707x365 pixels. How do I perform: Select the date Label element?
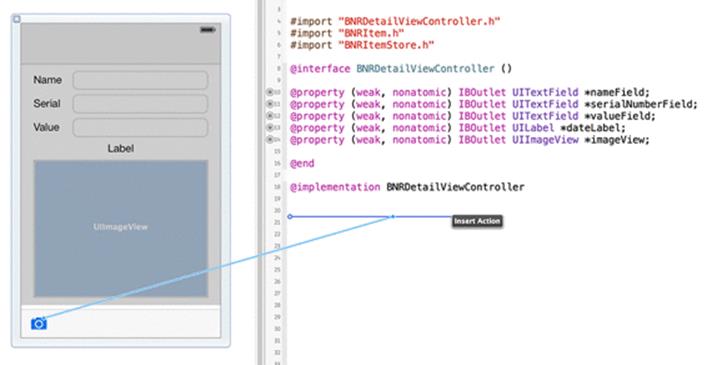click(121, 148)
